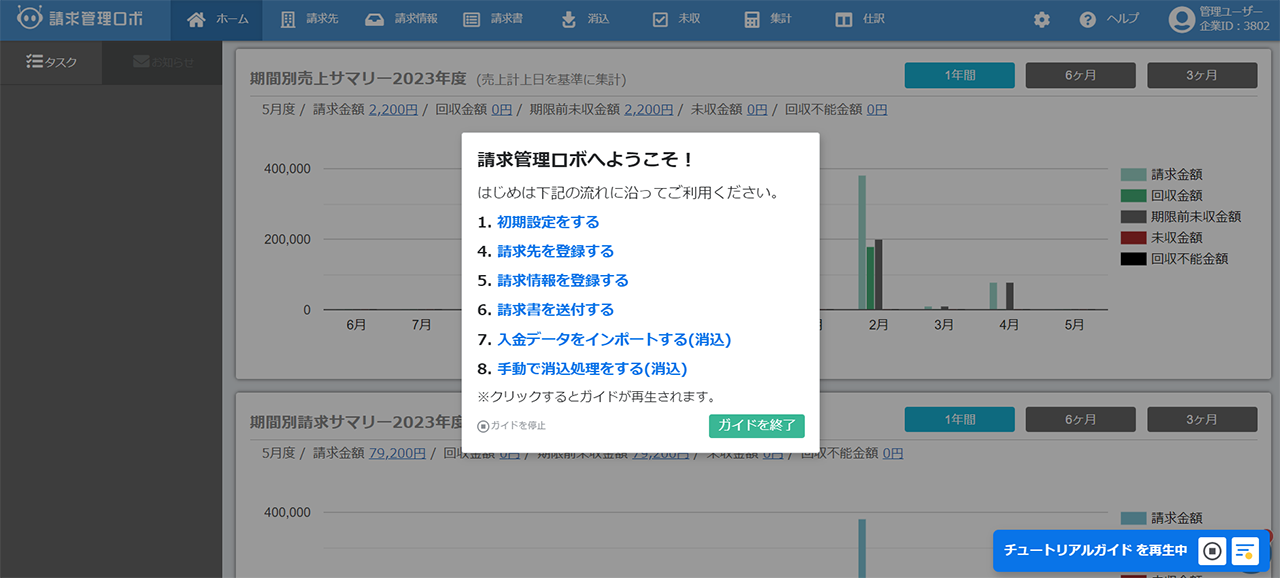Click the tall 2月 請求金額 bar
The width and height of the screenshot is (1280, 578).
coord(862,243)
